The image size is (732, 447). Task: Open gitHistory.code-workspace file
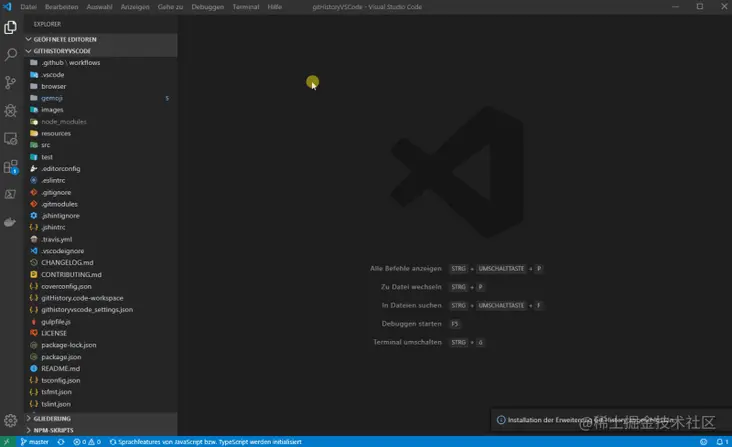click(101, 298)
